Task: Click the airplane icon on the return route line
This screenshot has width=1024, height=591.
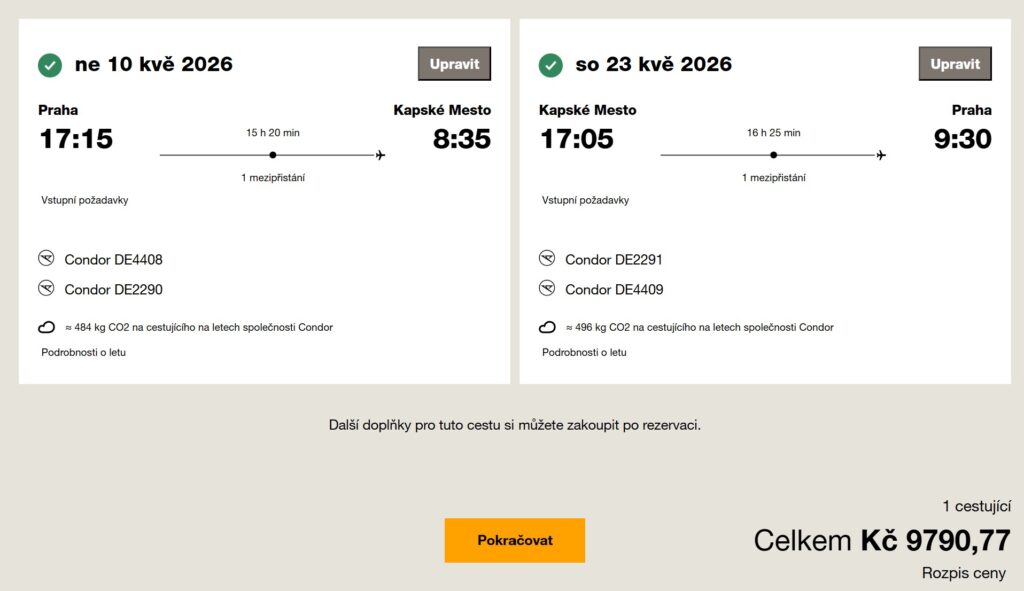Action: 881,155
